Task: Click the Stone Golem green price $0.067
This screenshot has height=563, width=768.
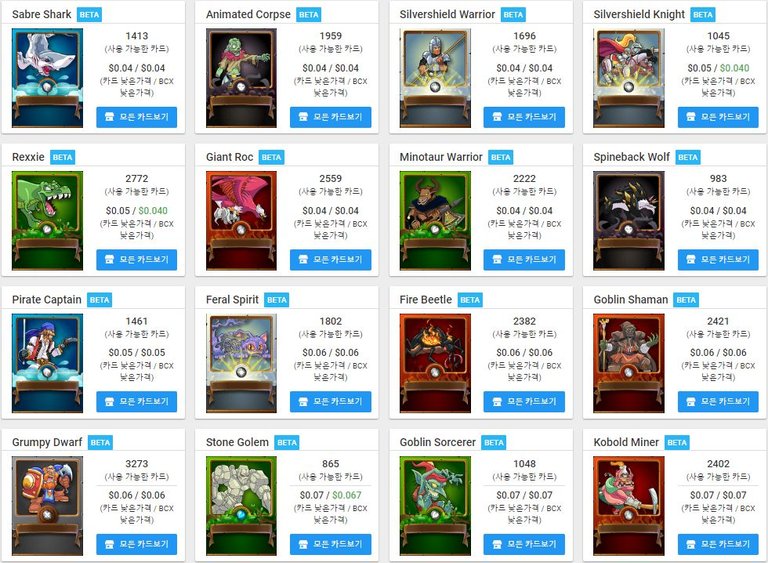Action: point(347,495)
